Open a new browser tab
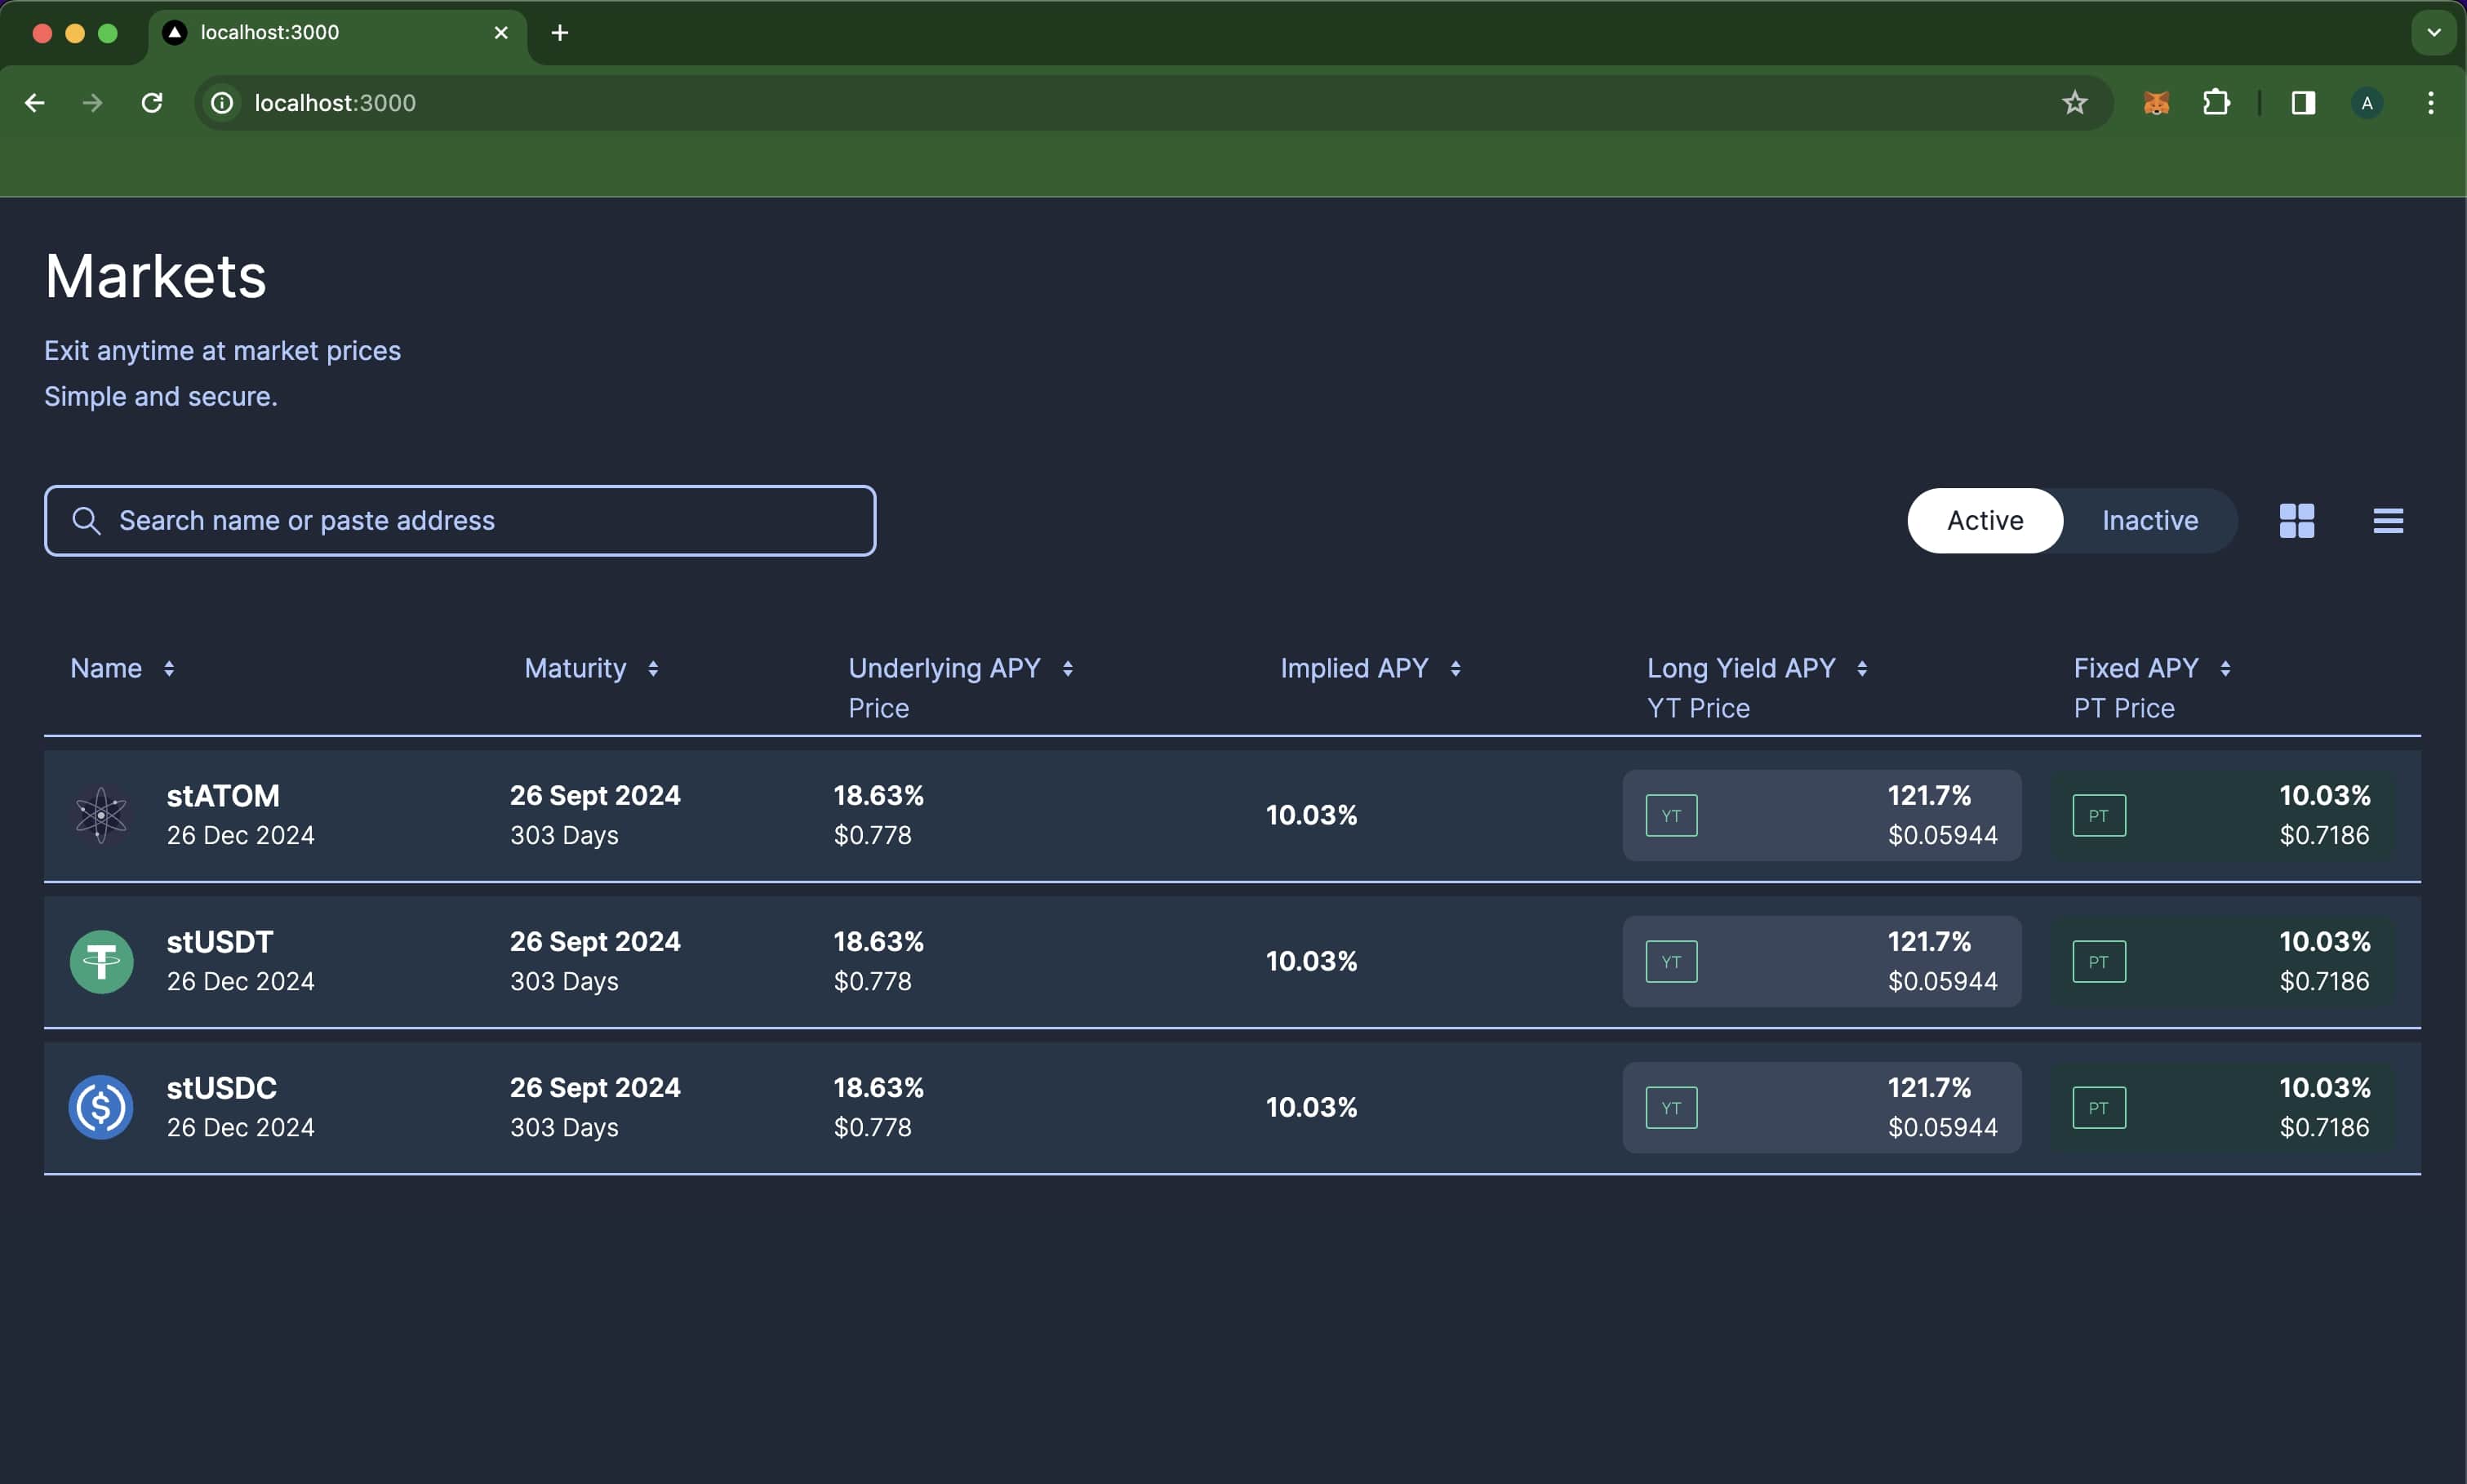 point(560,33)
